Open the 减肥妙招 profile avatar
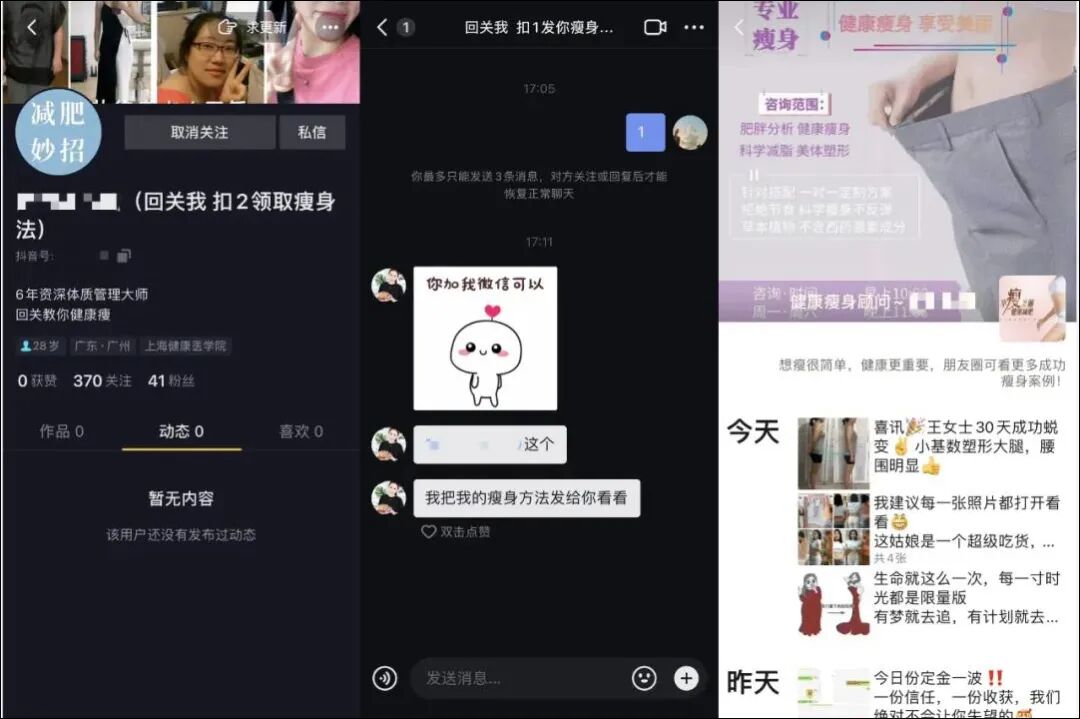Viewport: 1080px width, 719px height. pyautogui.click(x=58, y=132)
